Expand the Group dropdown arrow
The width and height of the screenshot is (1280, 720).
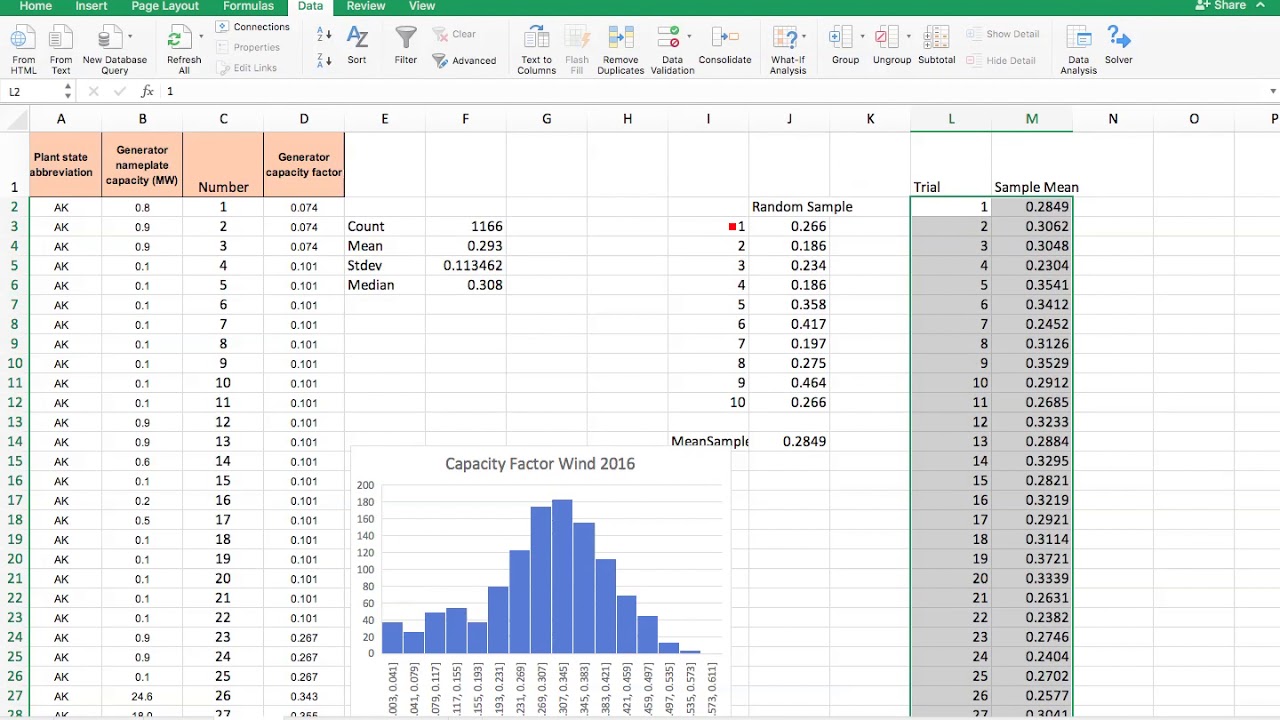(862, 37)
